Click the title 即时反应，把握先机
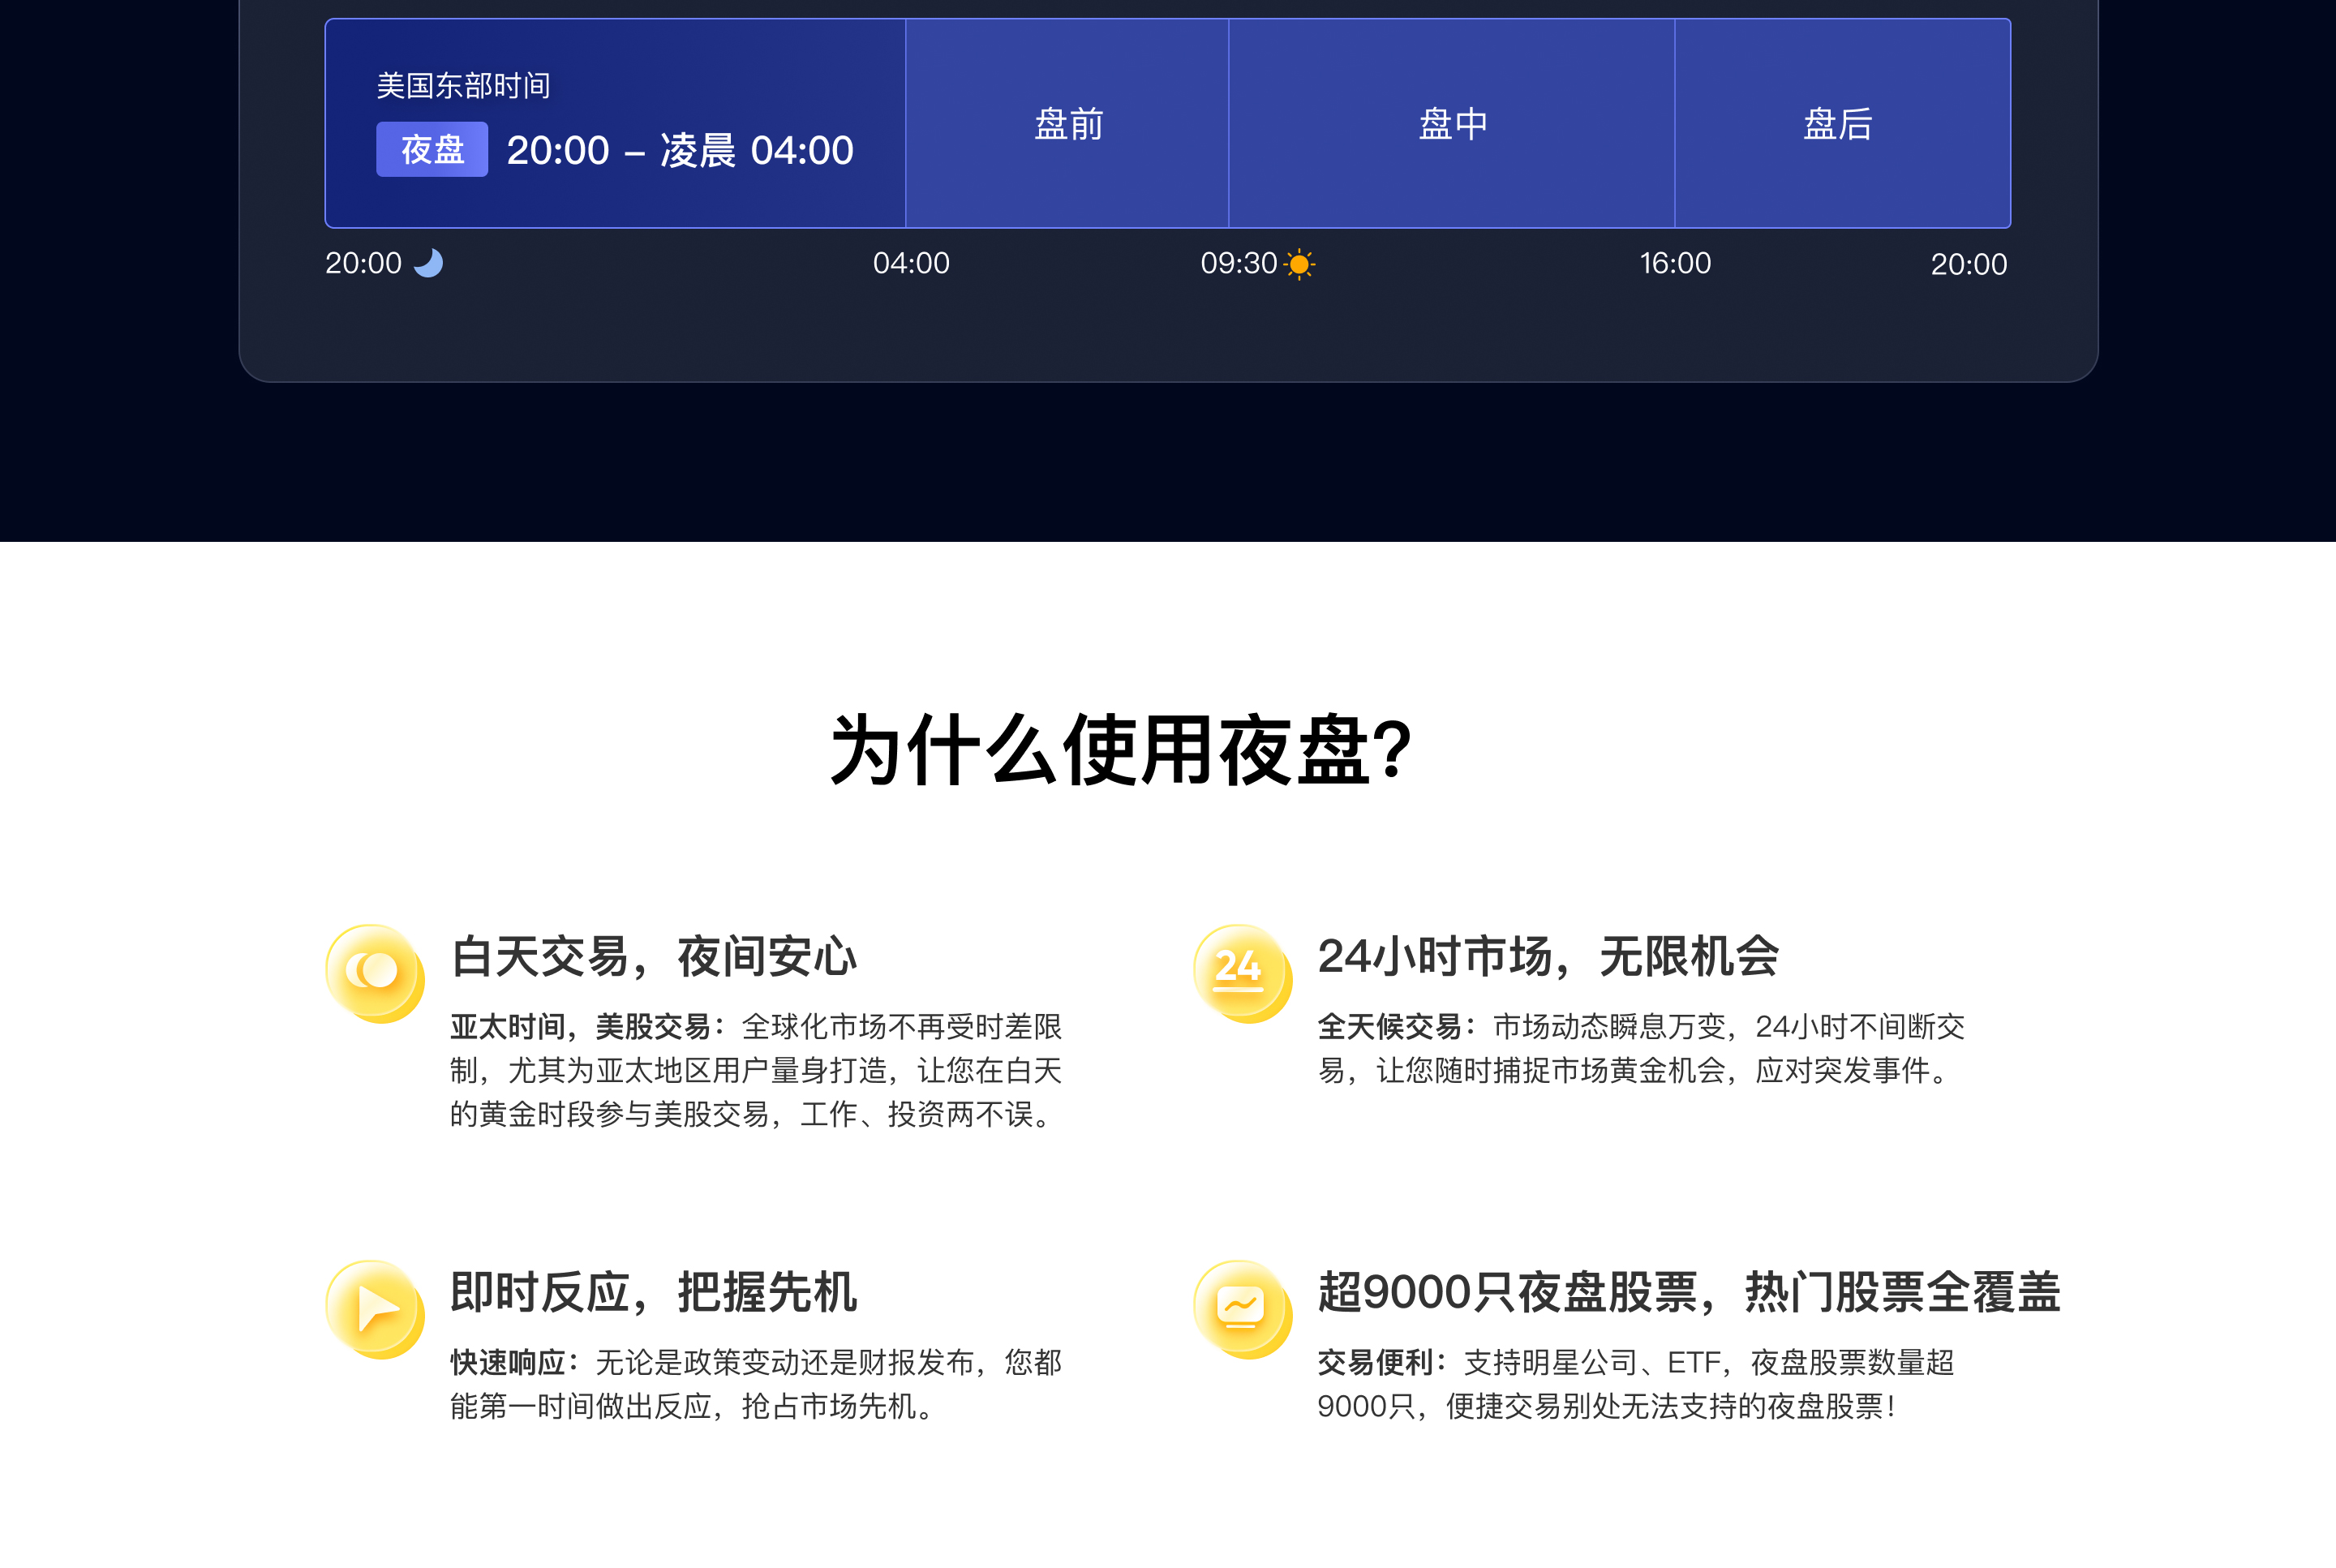This screenshot has height=1568, width=2336. click(x=653, y=1292)
